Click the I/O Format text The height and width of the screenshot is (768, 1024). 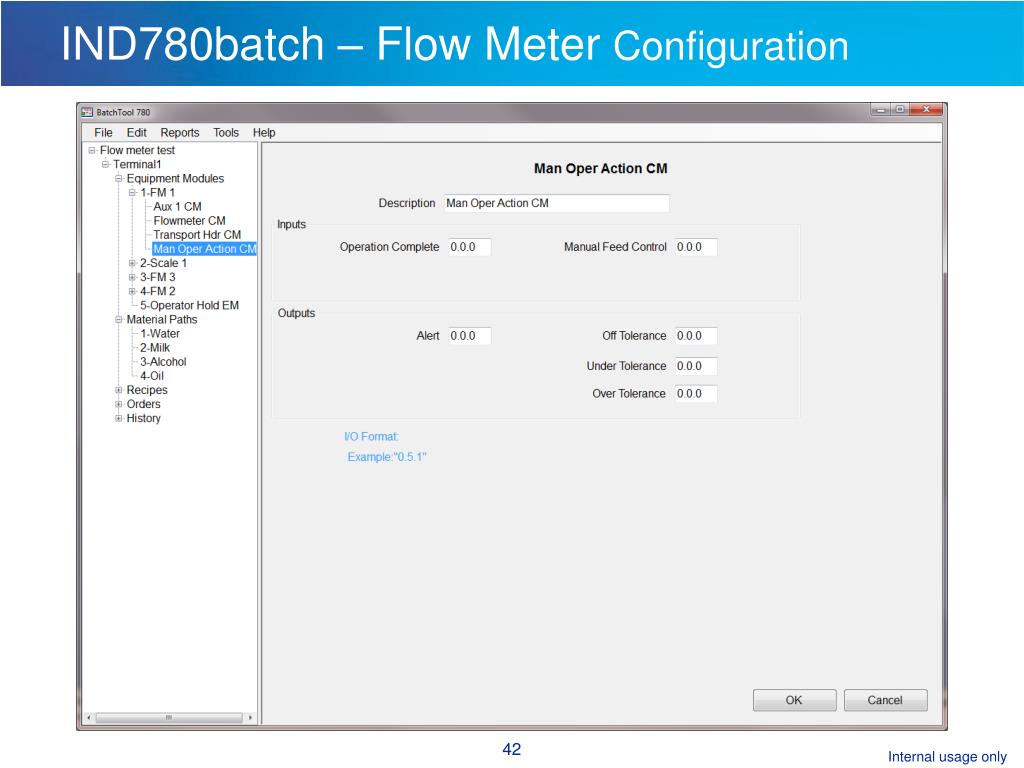coord(371,436)
